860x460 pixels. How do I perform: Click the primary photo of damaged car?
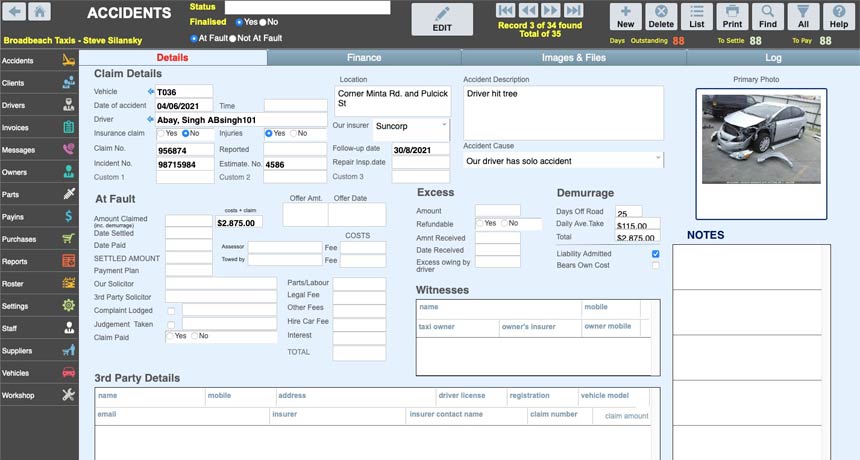coord(761,139)
